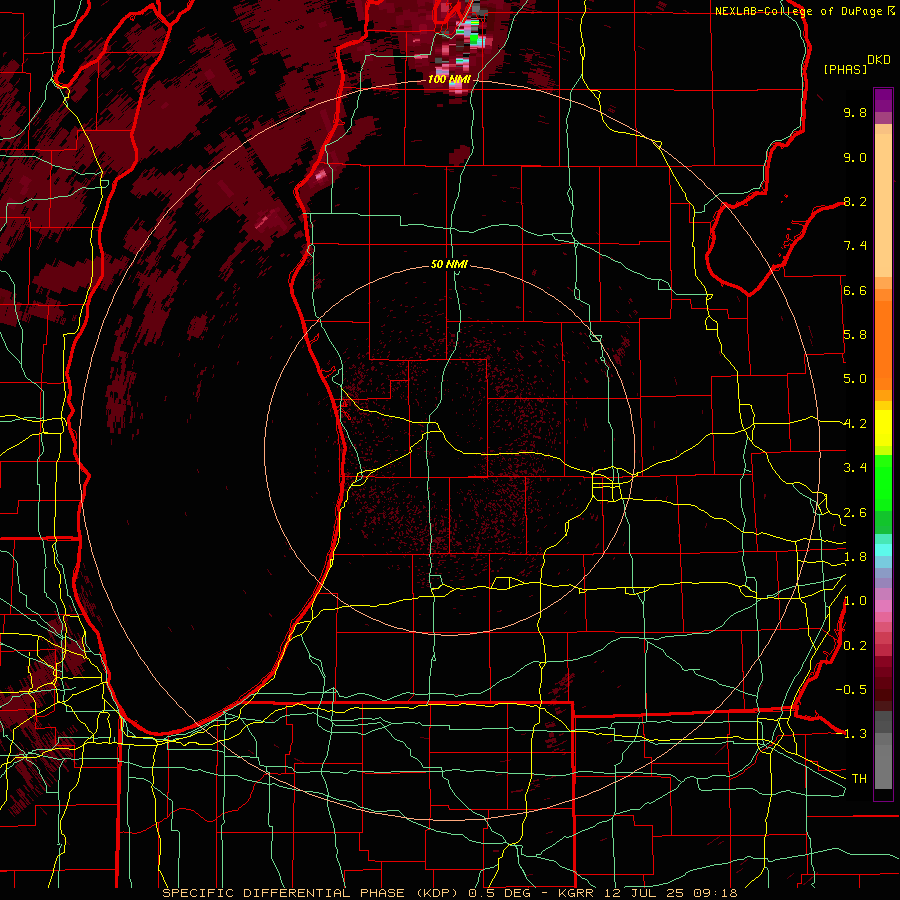Select the 3.4 legend value
The width and height of the screenshot is (900, 900).
(x=855, y=468)
